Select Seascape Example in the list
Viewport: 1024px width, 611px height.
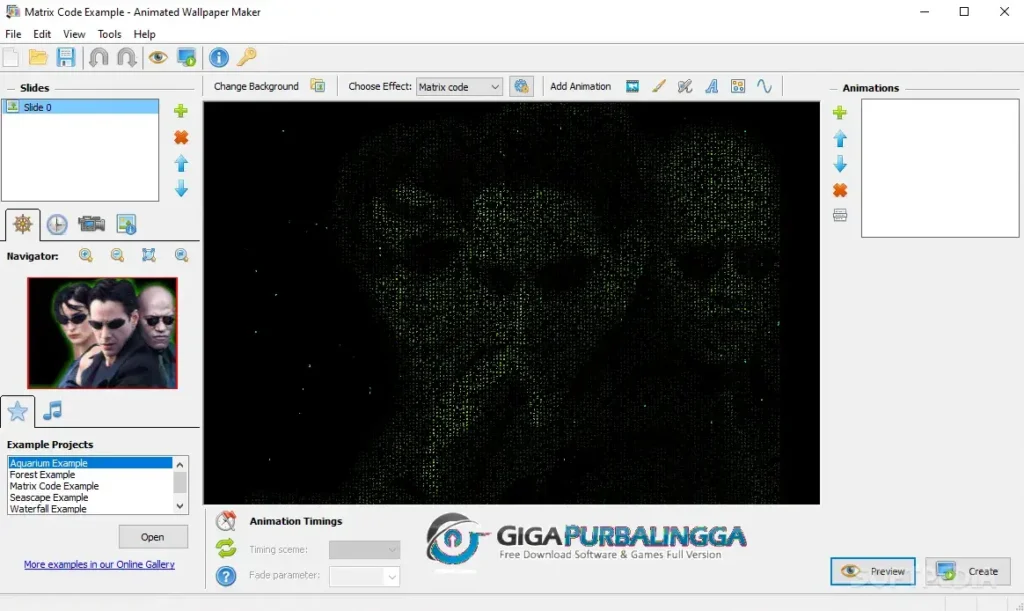(90, 497)
